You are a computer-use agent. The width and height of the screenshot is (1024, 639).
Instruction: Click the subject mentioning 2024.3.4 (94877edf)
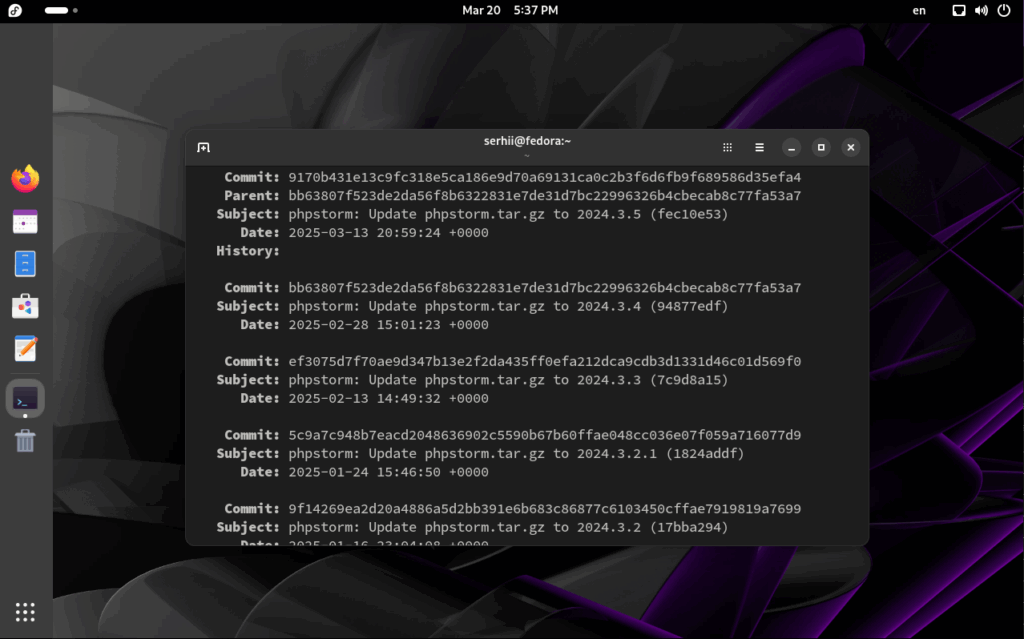508,306
